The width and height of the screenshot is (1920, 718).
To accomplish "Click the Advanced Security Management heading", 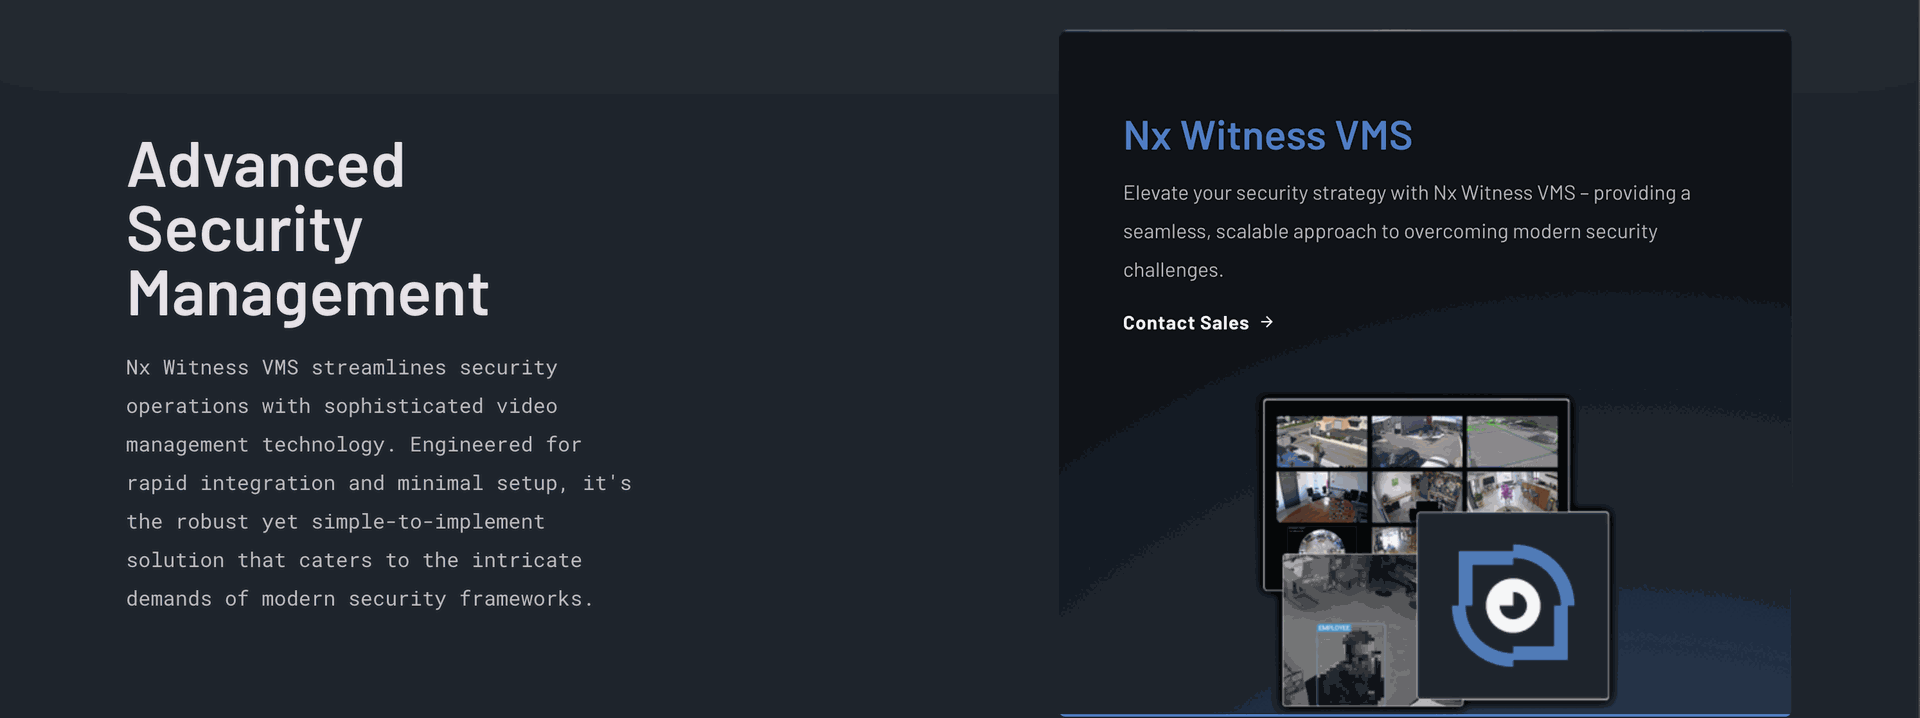I will [307, 230].
